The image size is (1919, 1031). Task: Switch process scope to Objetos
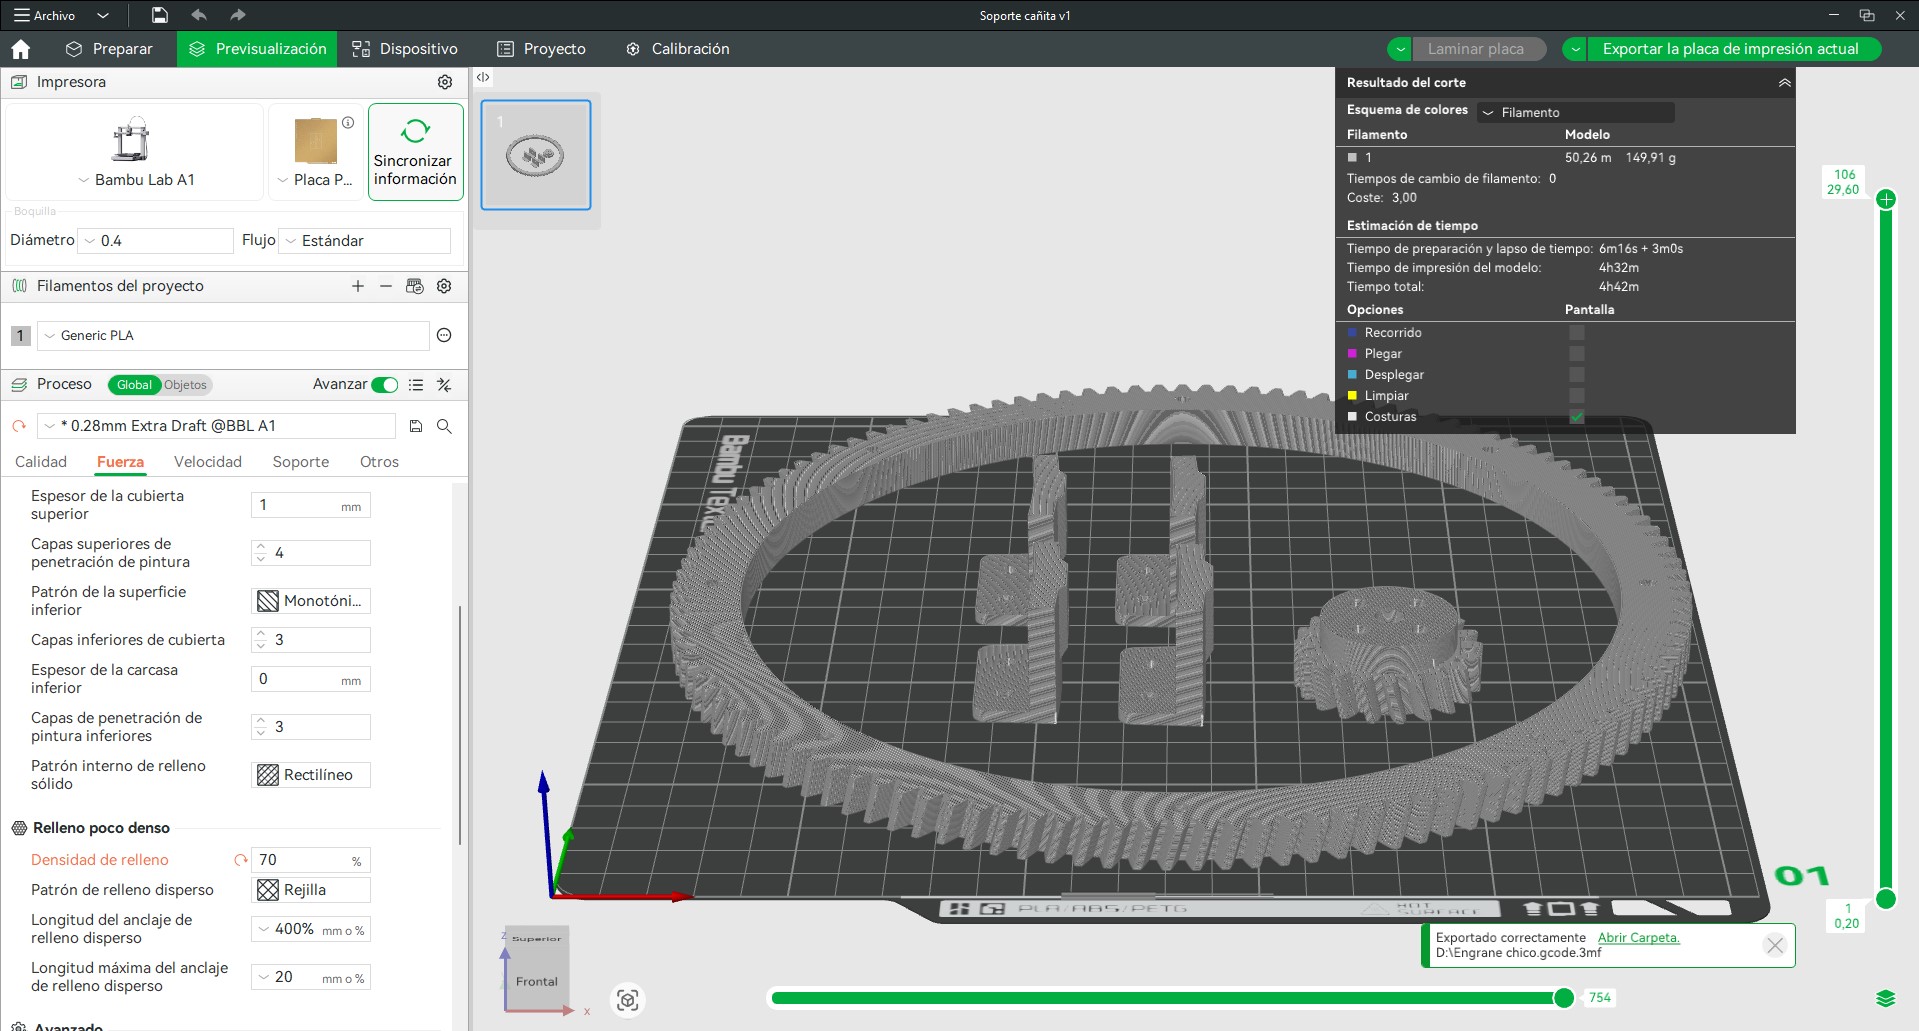pos(186,385)
